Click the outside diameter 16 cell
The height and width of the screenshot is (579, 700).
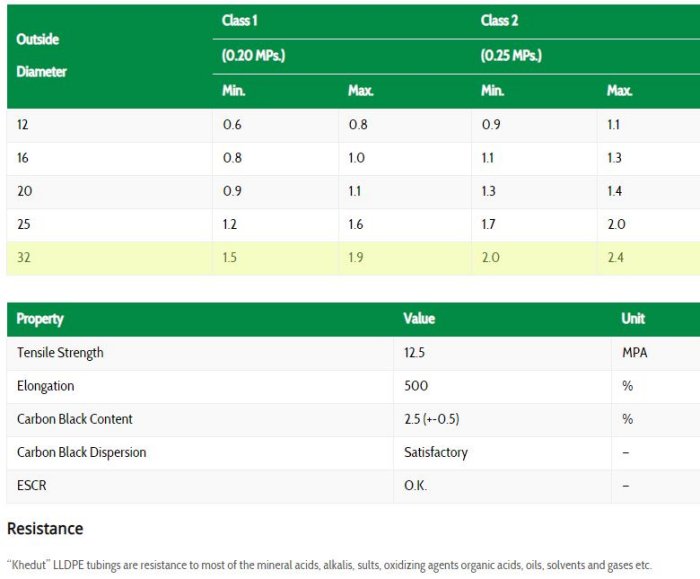[x=24, y=158]
